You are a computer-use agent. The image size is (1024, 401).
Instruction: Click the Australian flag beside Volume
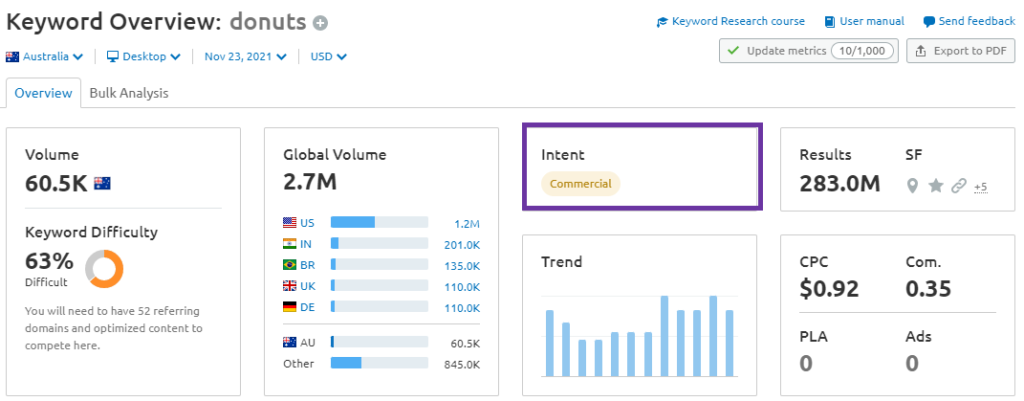point(102,183)
